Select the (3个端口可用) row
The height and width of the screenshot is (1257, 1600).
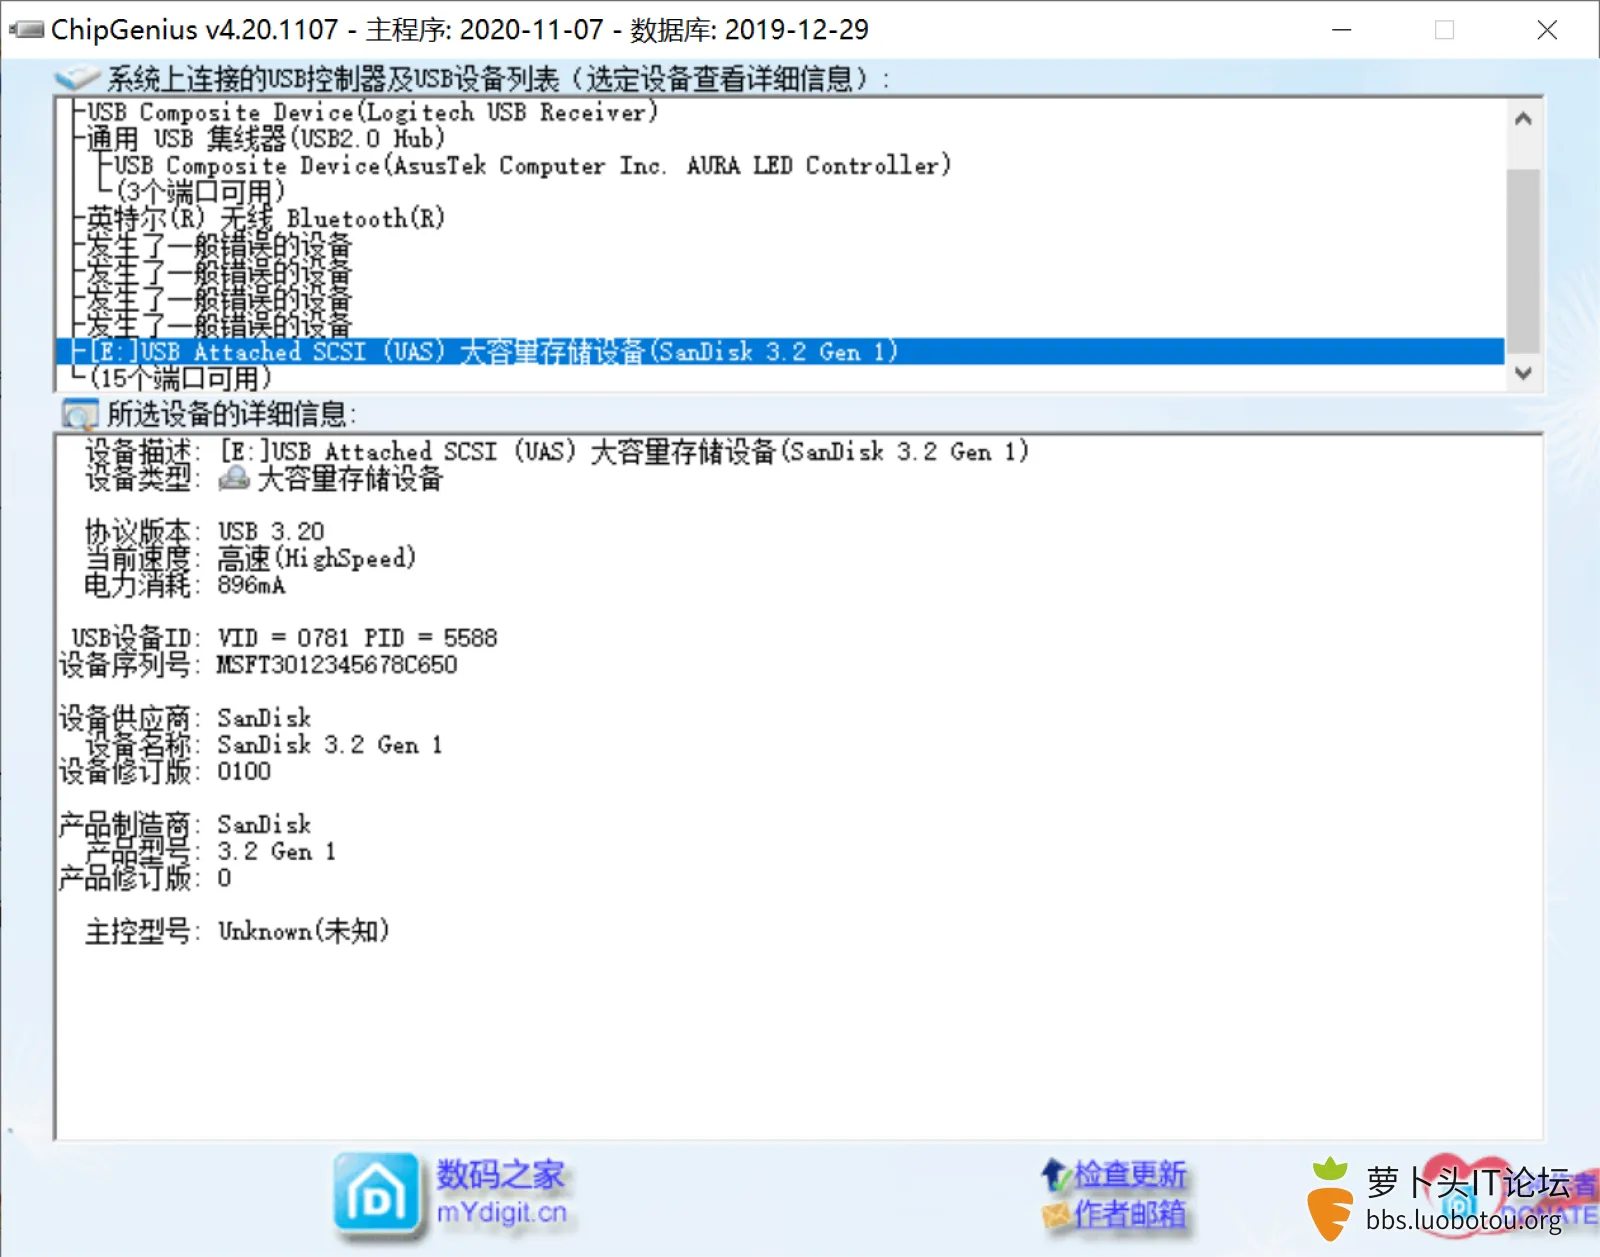point(200,191)
